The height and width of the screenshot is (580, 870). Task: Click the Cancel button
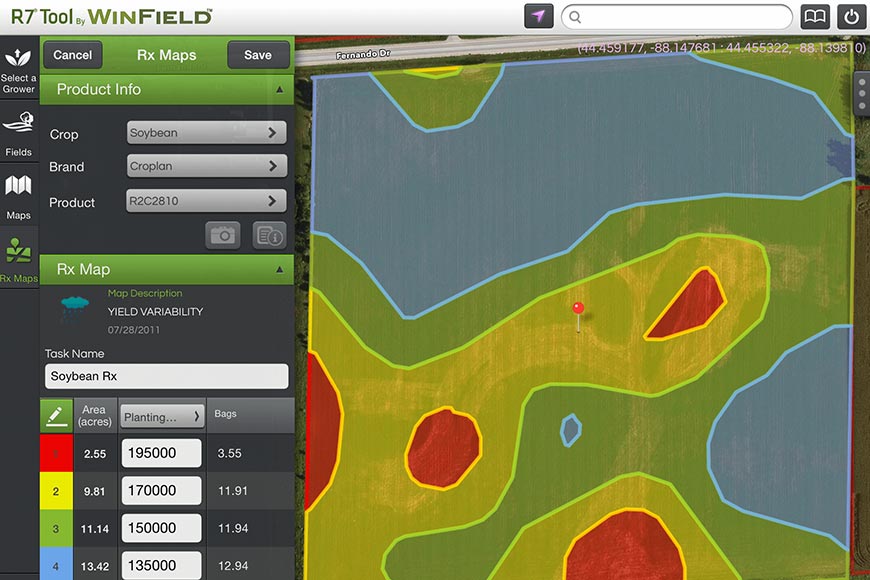pos(72,55)
